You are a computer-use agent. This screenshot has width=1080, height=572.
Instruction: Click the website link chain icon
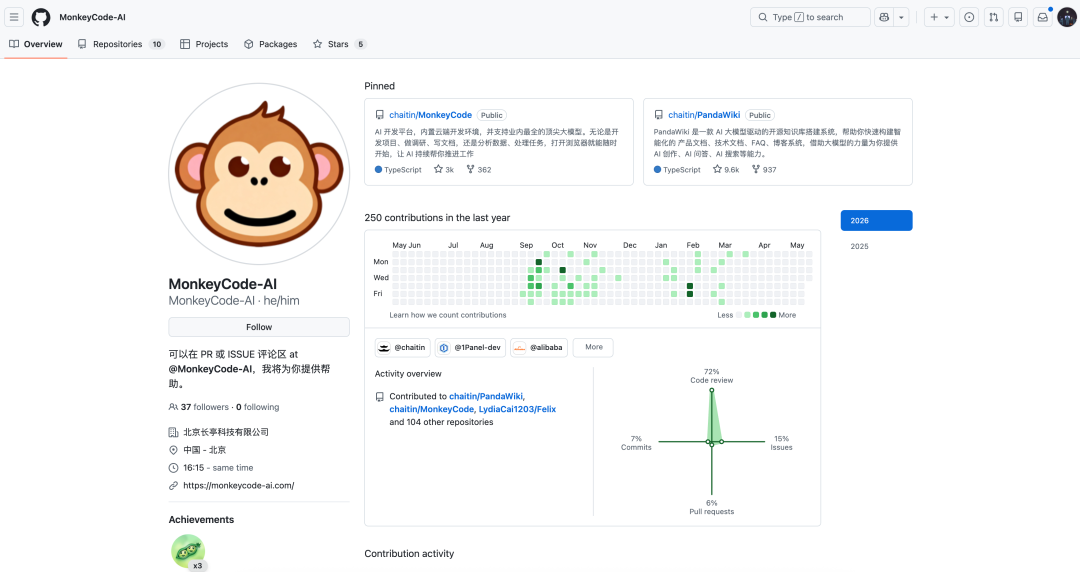click(x=174, y=485)
